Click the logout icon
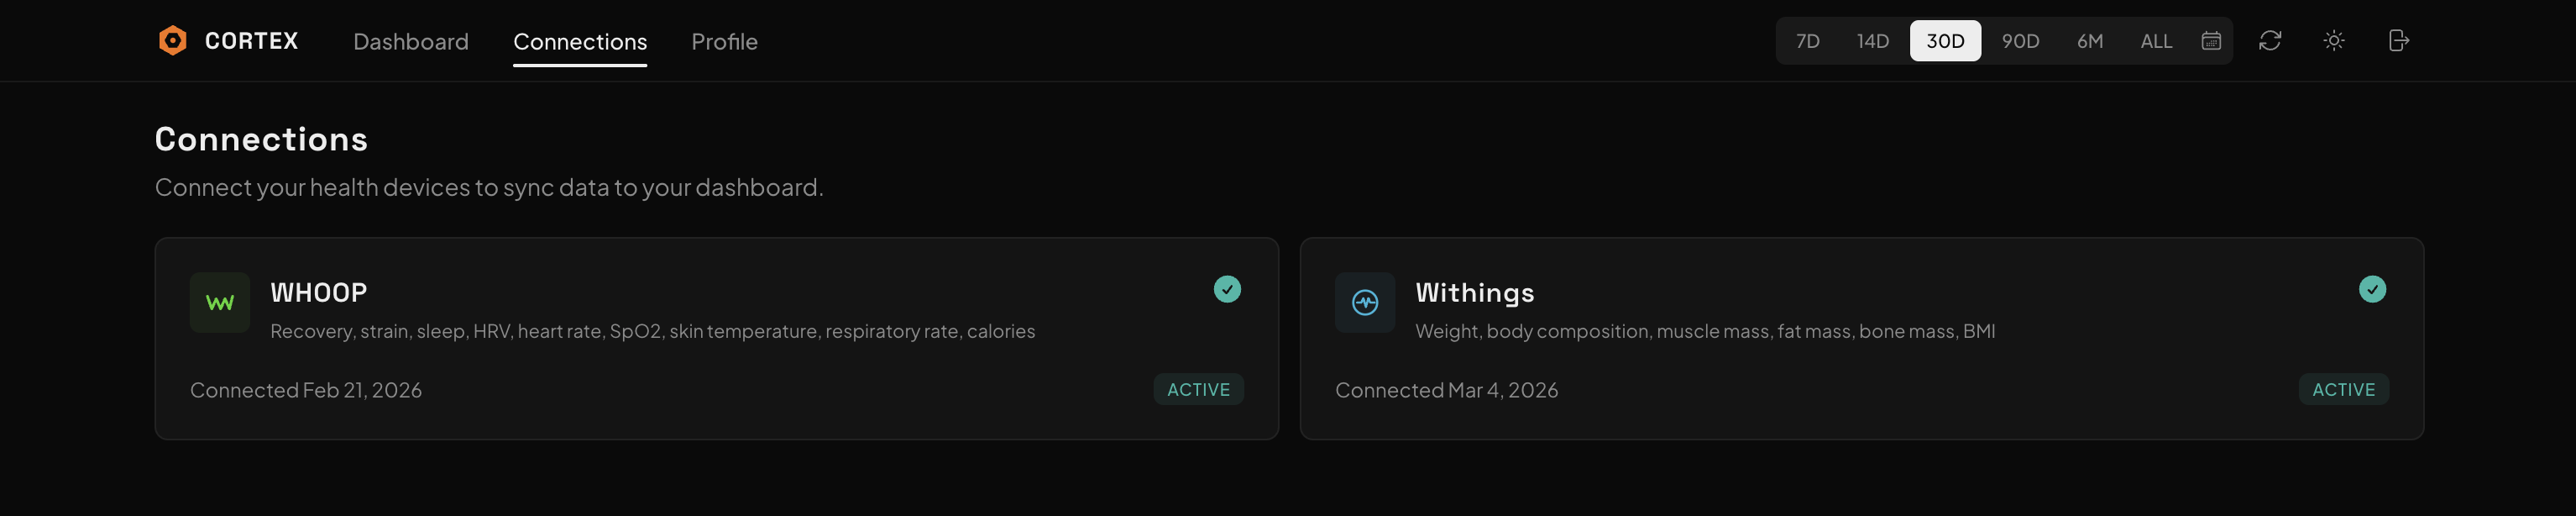The height and width of the screenshot is (516, 2576). pyautogui.click(x=2397, y=41)
